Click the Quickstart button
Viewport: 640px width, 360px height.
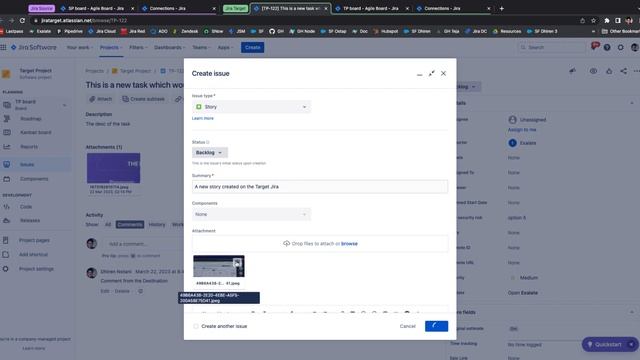(x=606, y=344)
